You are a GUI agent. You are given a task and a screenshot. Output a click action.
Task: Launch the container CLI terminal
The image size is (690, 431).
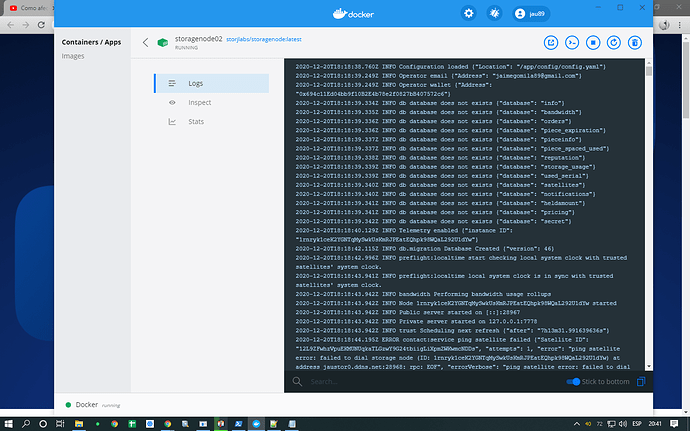tap(571, 42)
